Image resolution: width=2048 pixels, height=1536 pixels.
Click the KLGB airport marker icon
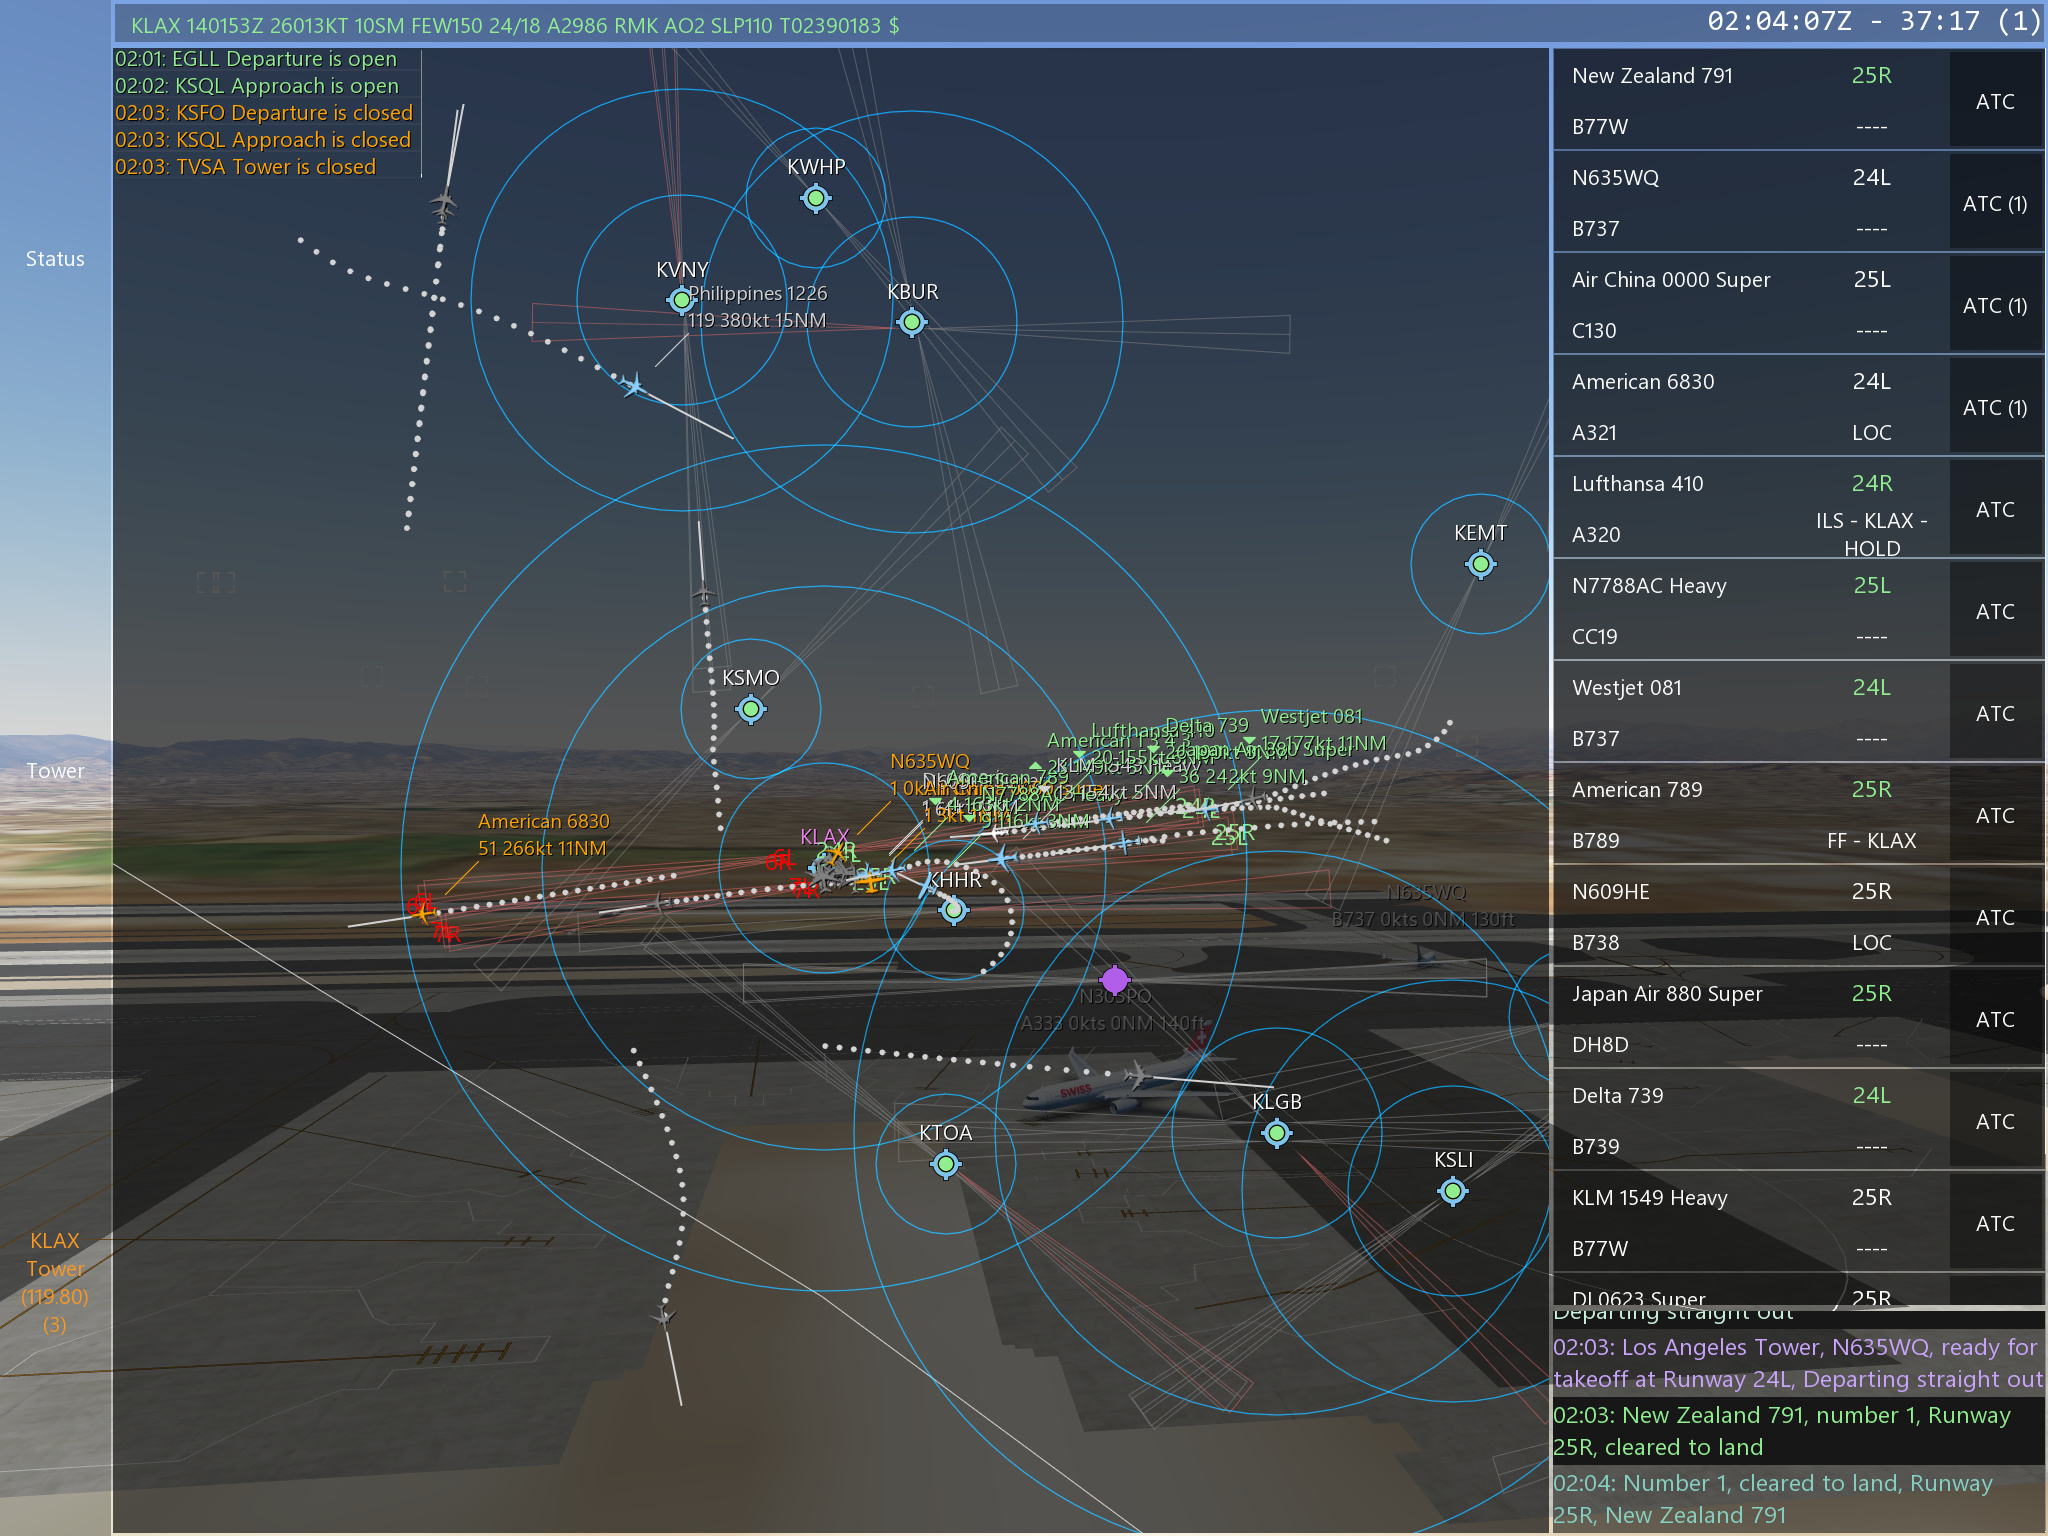coord(1276,1133)
